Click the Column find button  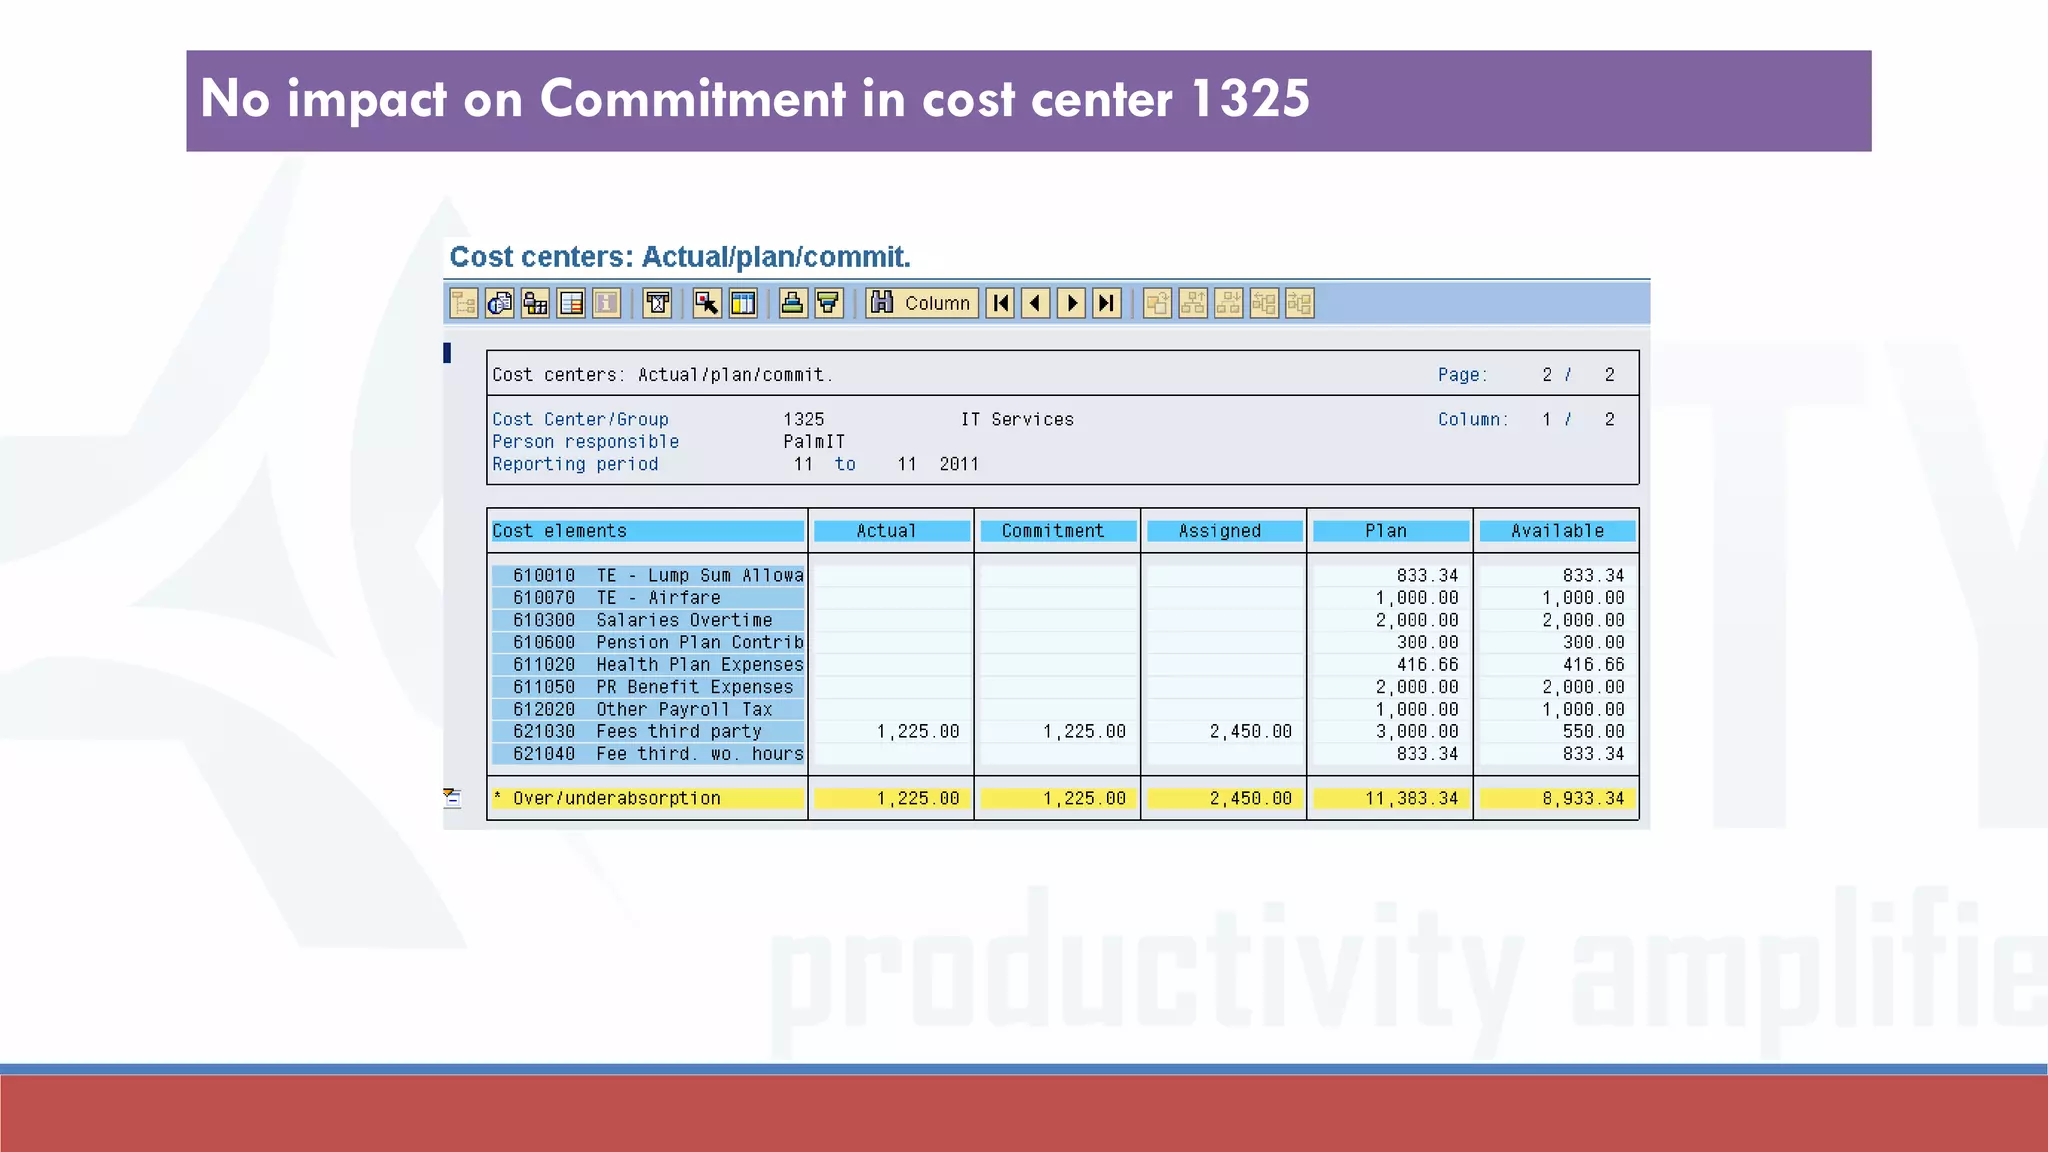(921, 303)
